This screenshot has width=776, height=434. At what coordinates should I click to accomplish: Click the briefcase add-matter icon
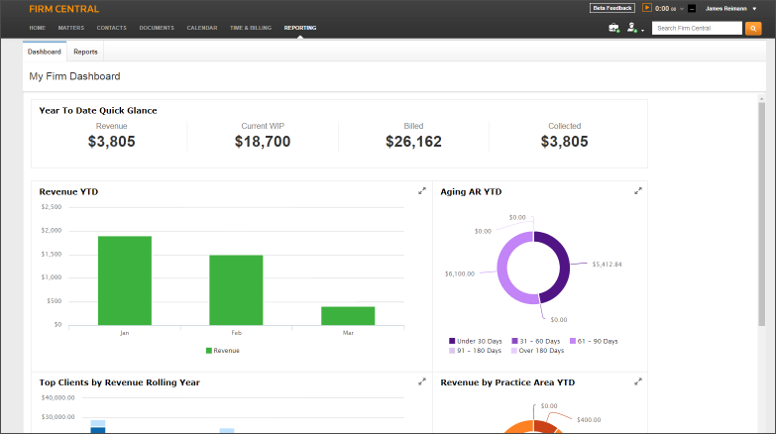(613, 28)
